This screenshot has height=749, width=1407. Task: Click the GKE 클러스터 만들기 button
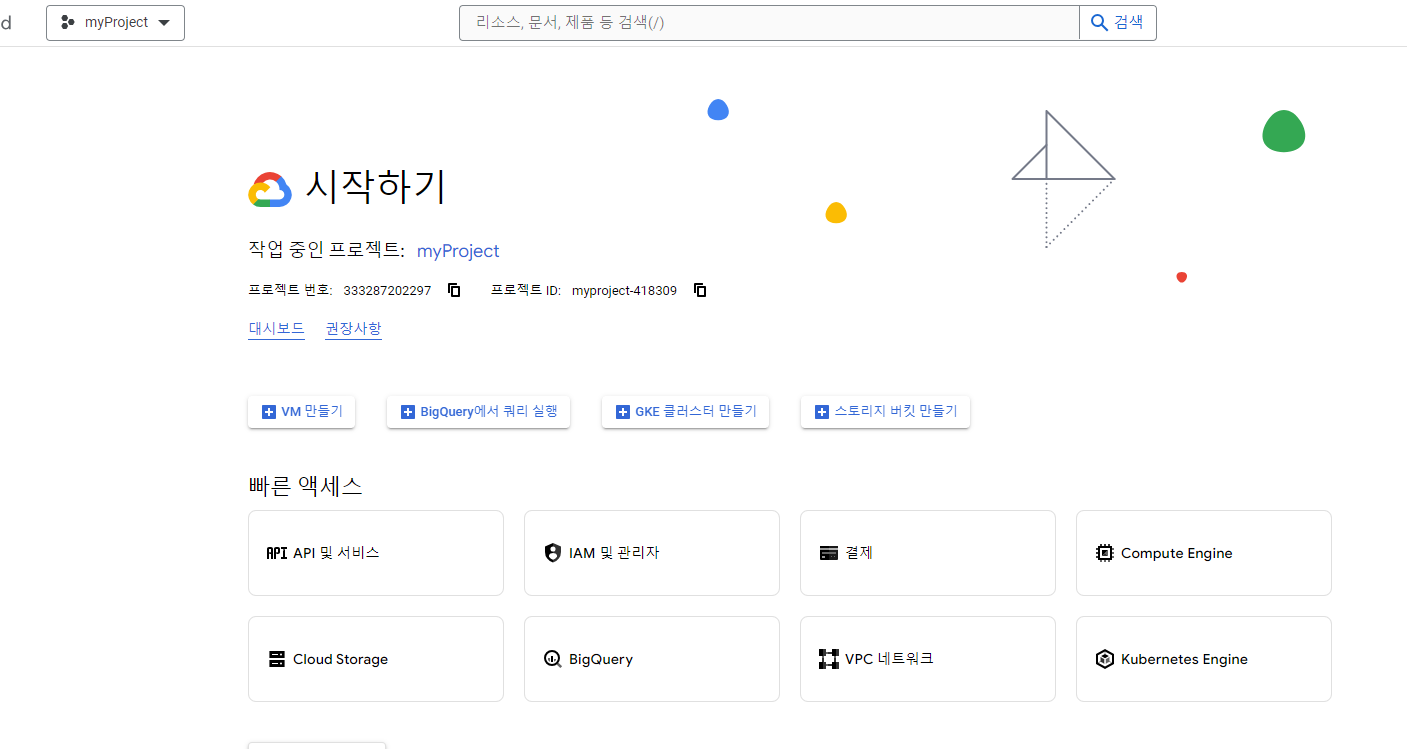coord(685,411)
